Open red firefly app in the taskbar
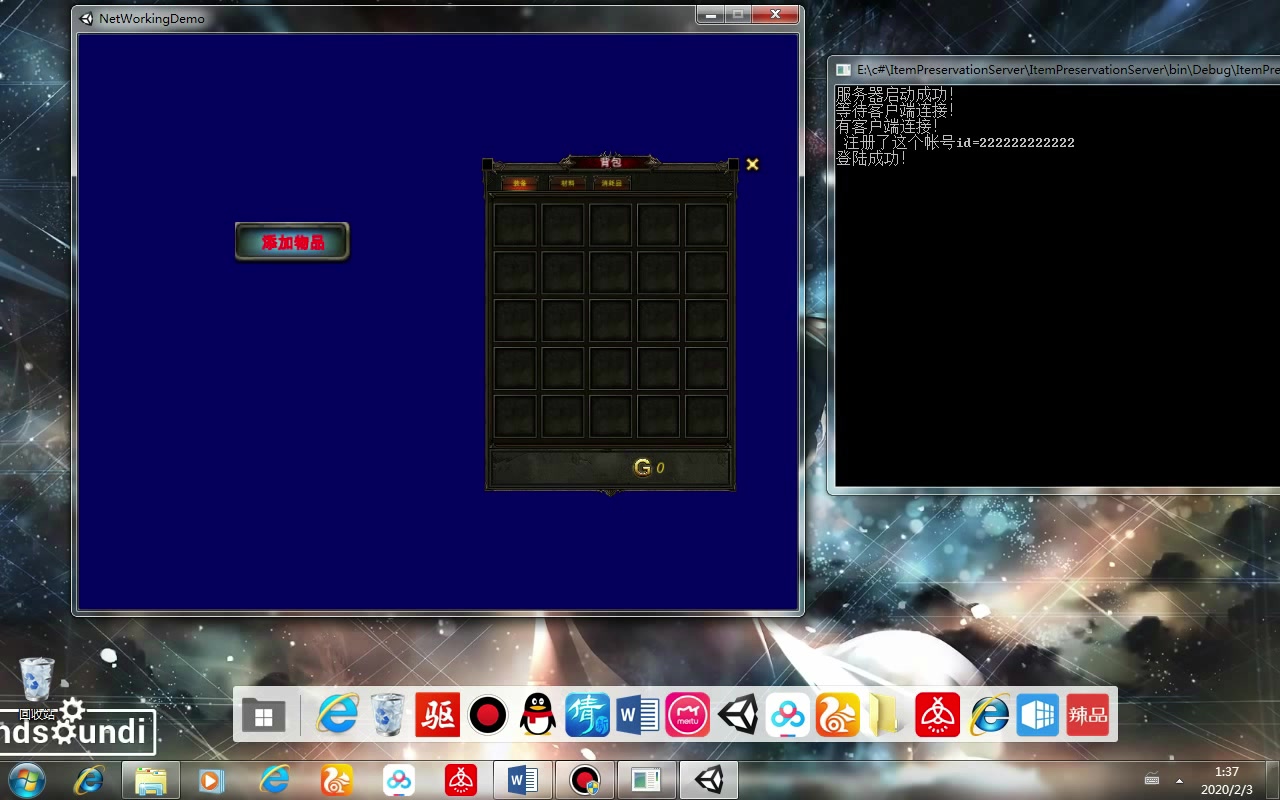This screenshot has width=1280, height=800. 460,780
